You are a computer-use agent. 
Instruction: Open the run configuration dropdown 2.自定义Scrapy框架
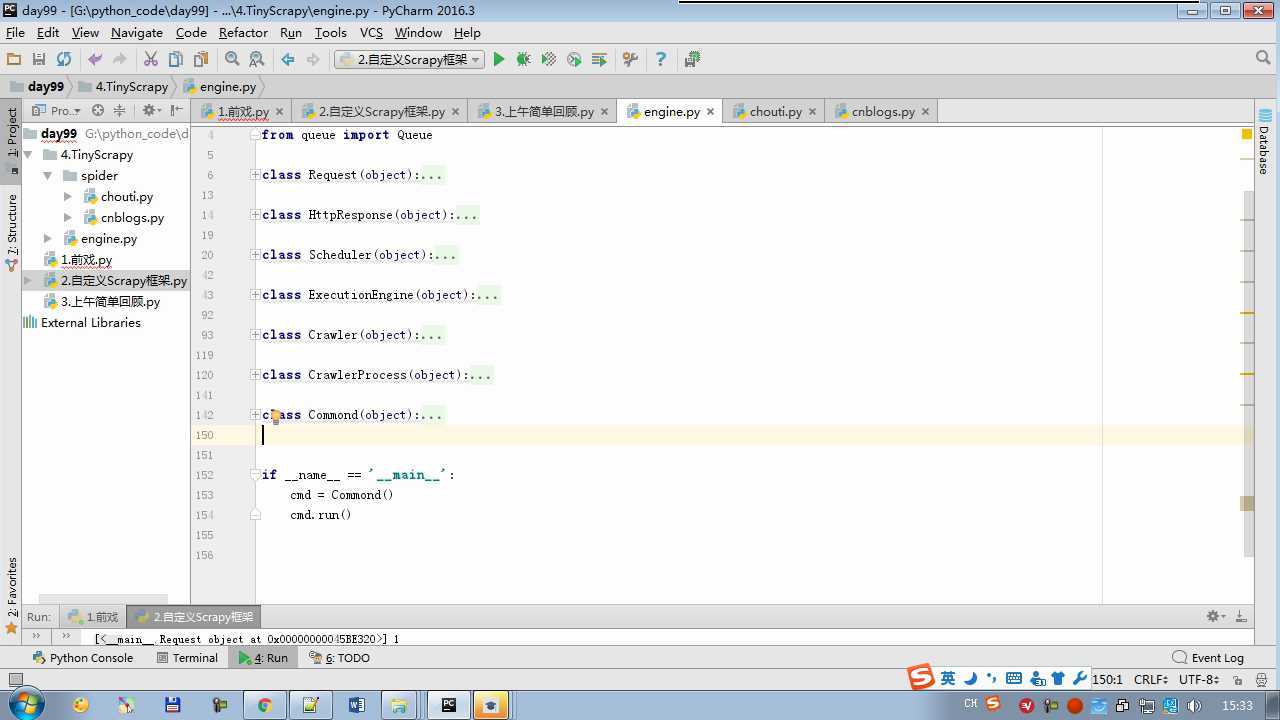(409, 60)
